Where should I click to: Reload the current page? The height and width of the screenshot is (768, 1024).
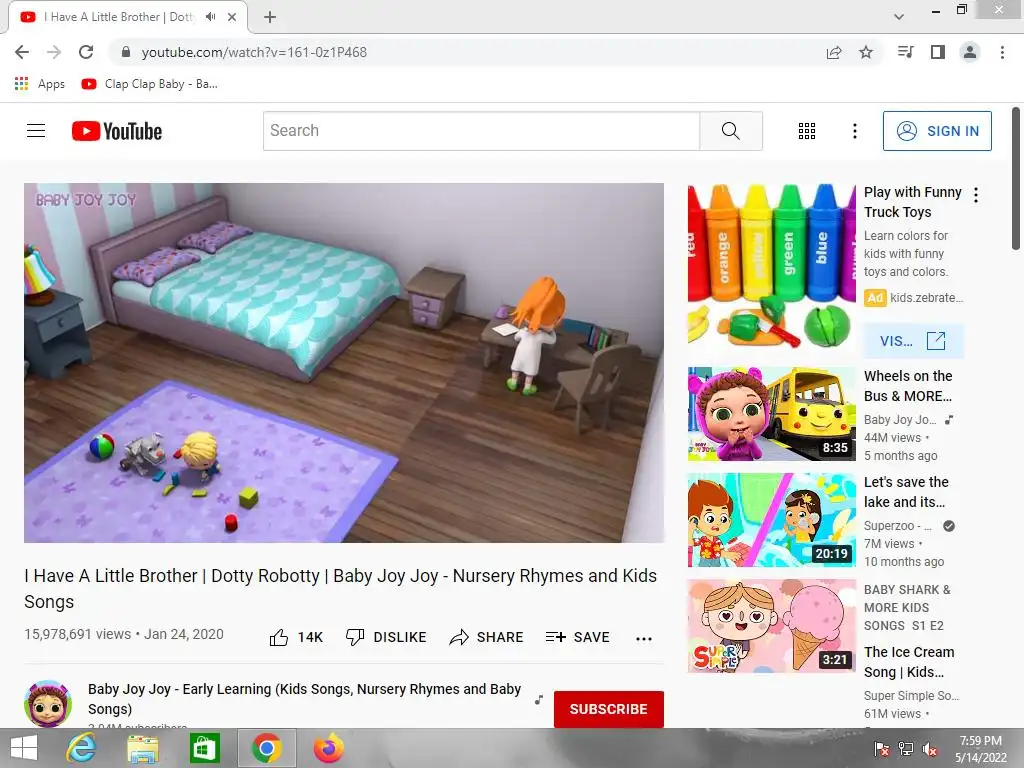(86, 52)
